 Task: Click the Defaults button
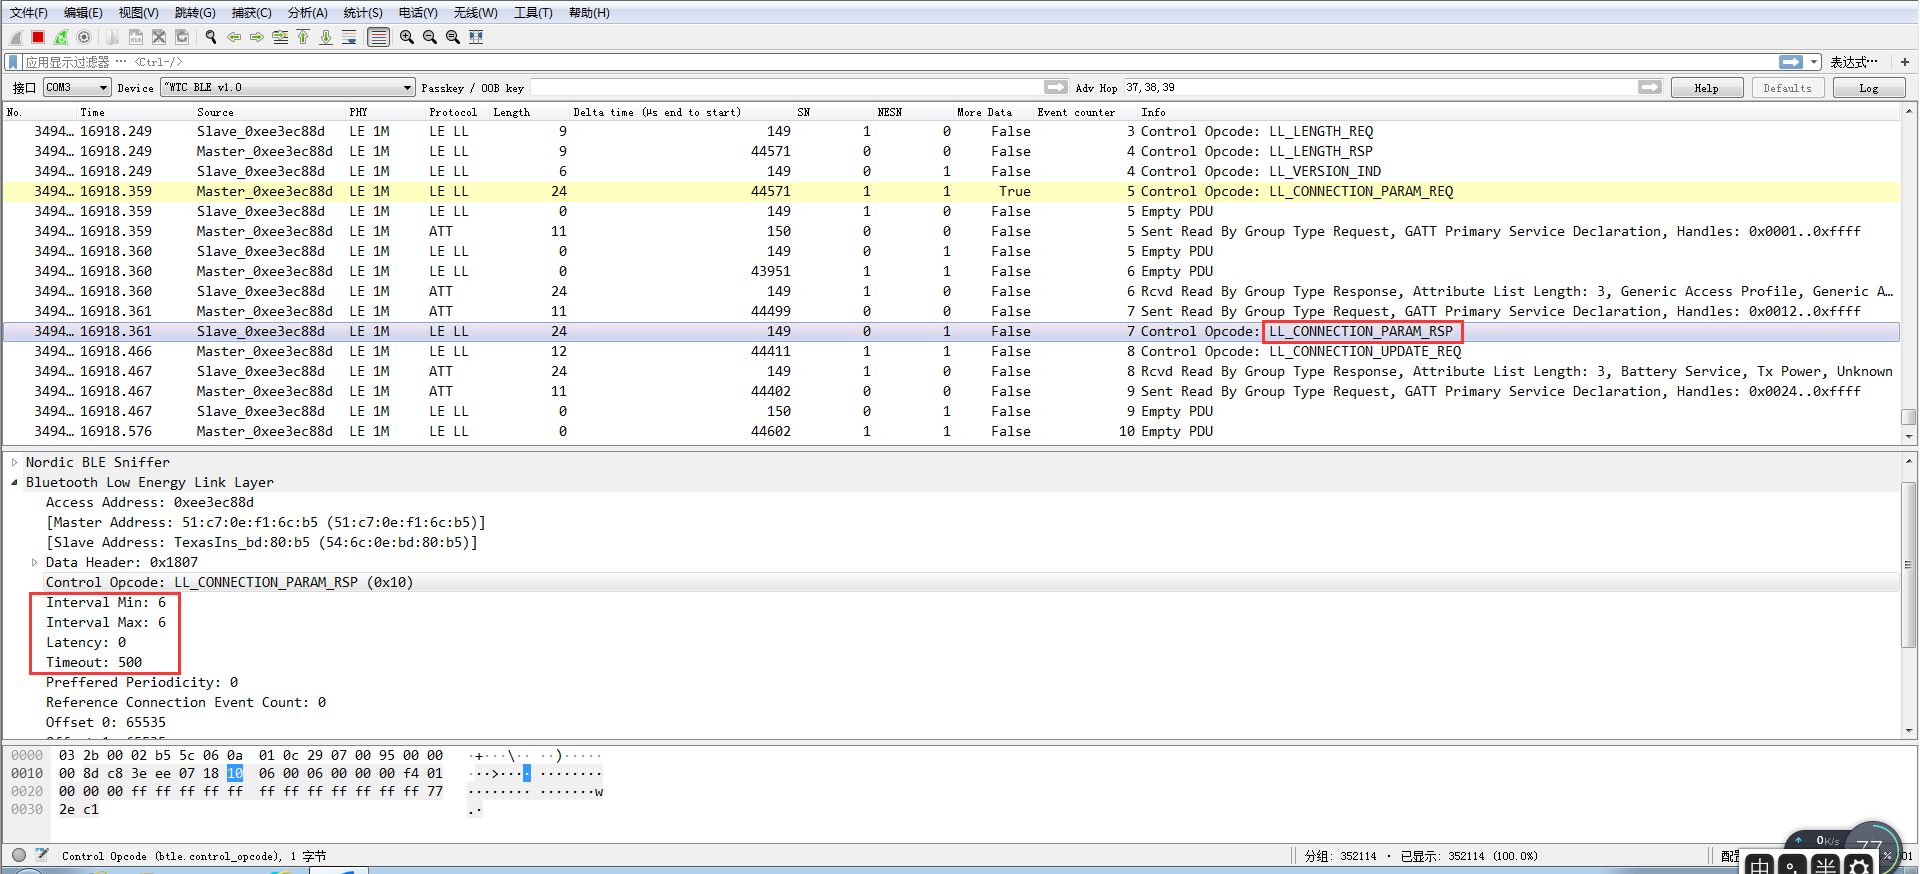click(x=1787, y=88)
